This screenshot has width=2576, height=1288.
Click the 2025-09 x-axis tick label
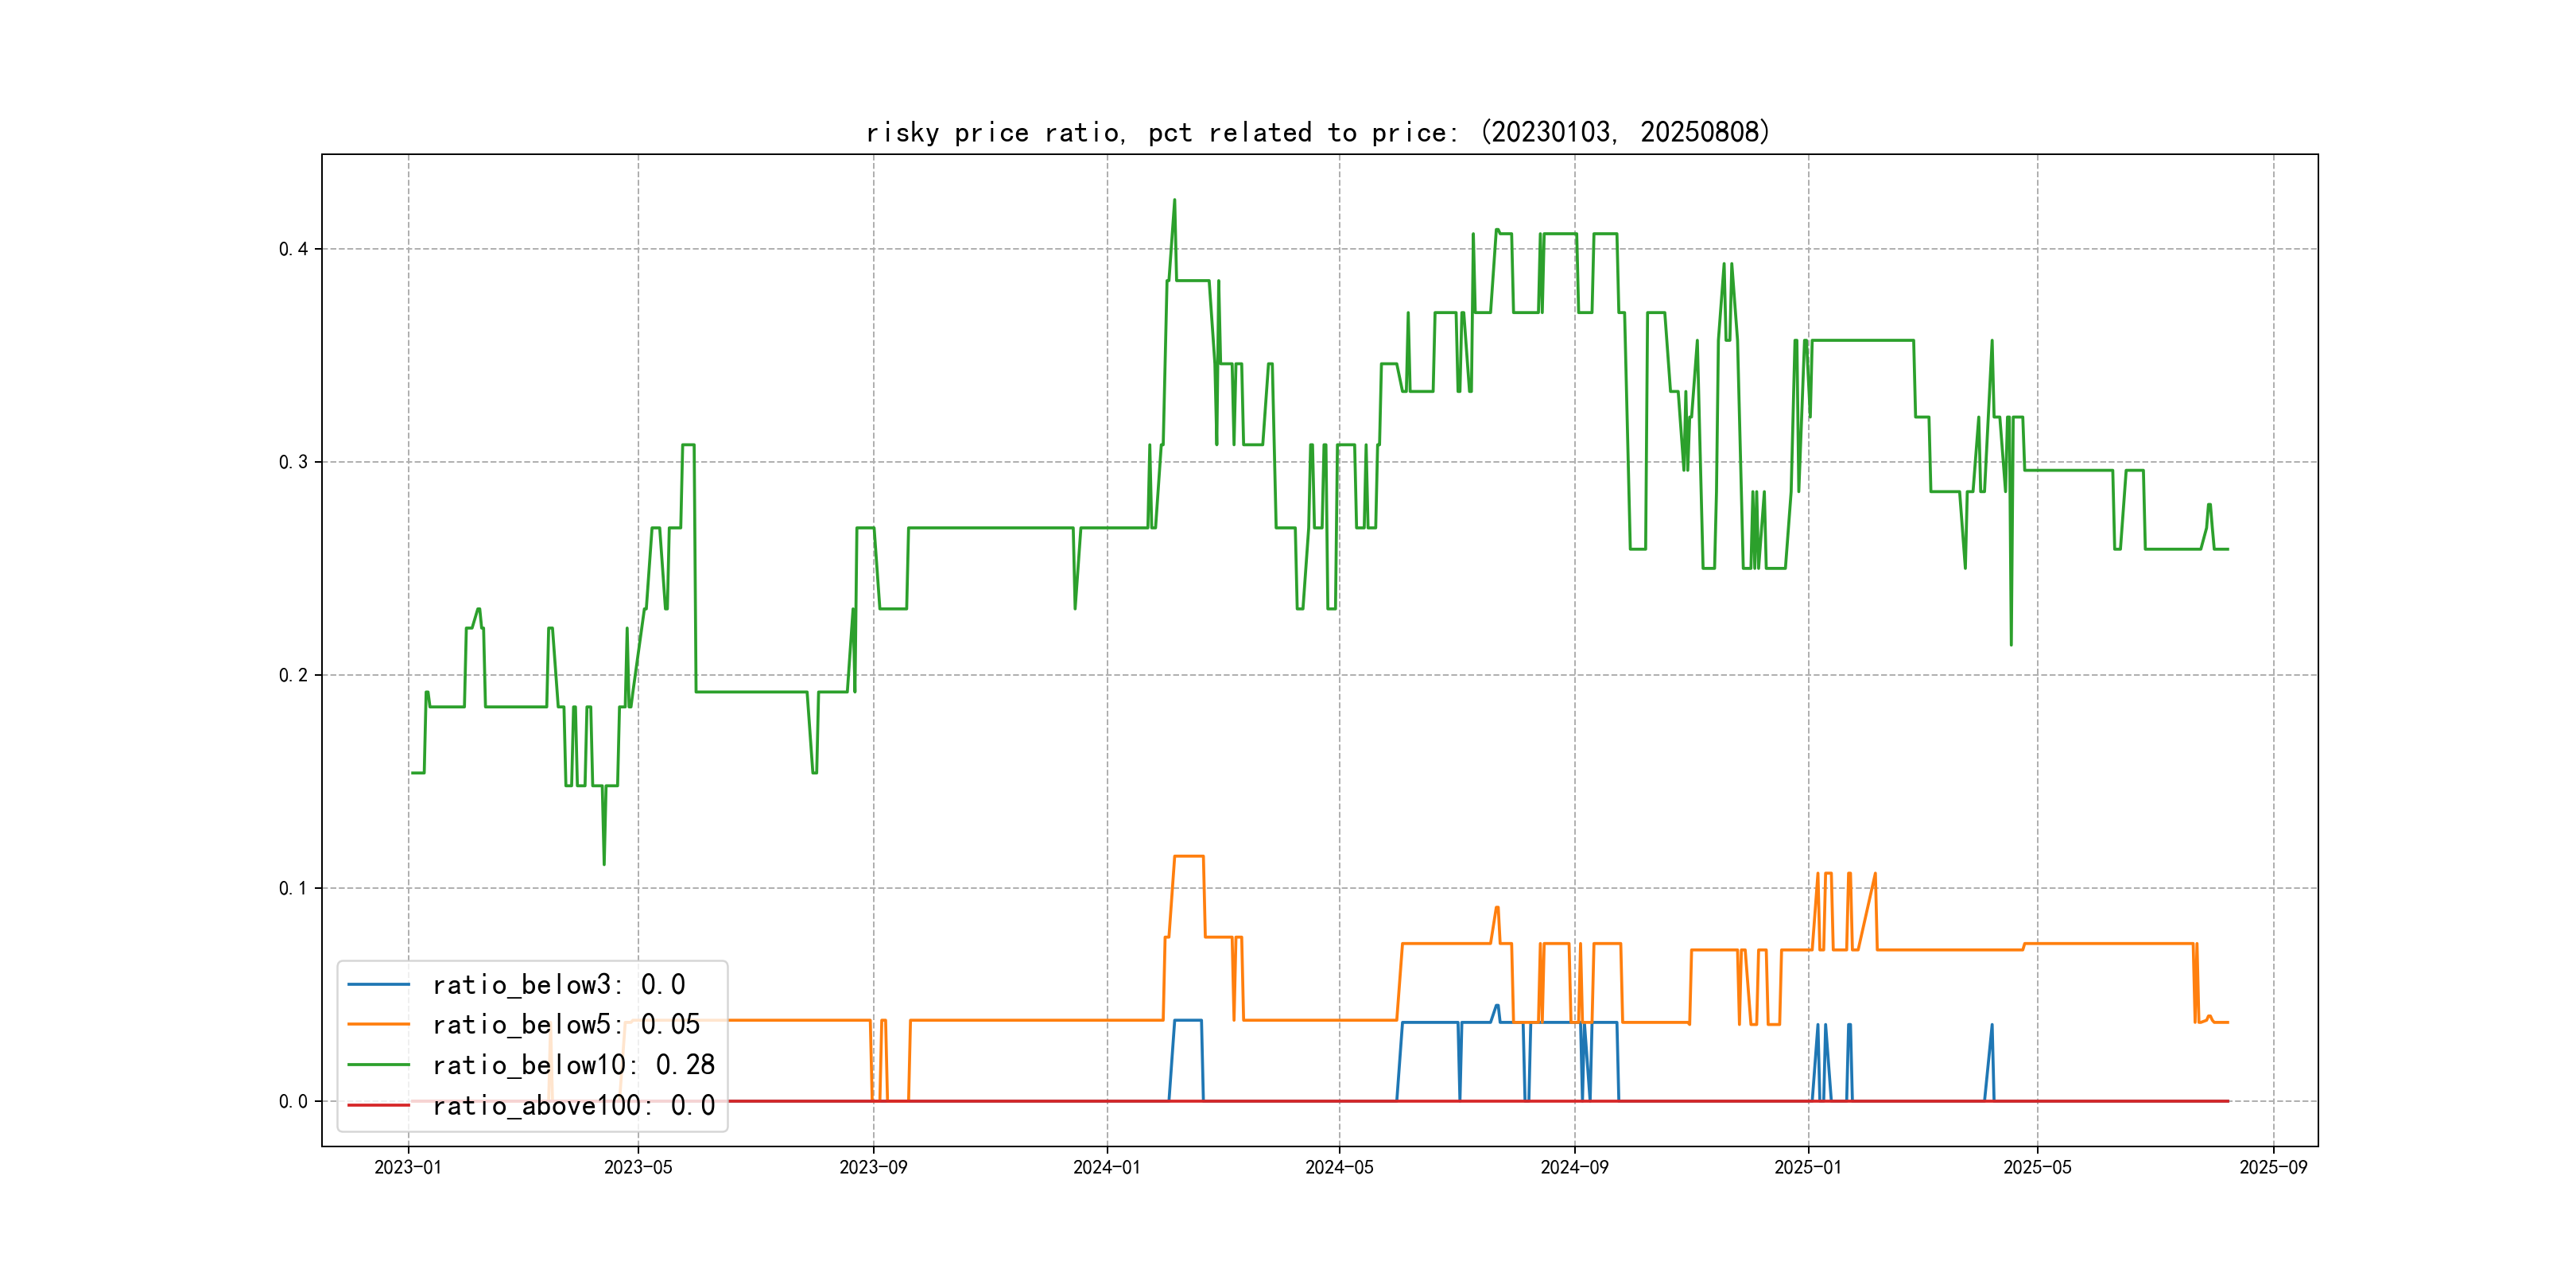point(2273,1167)
